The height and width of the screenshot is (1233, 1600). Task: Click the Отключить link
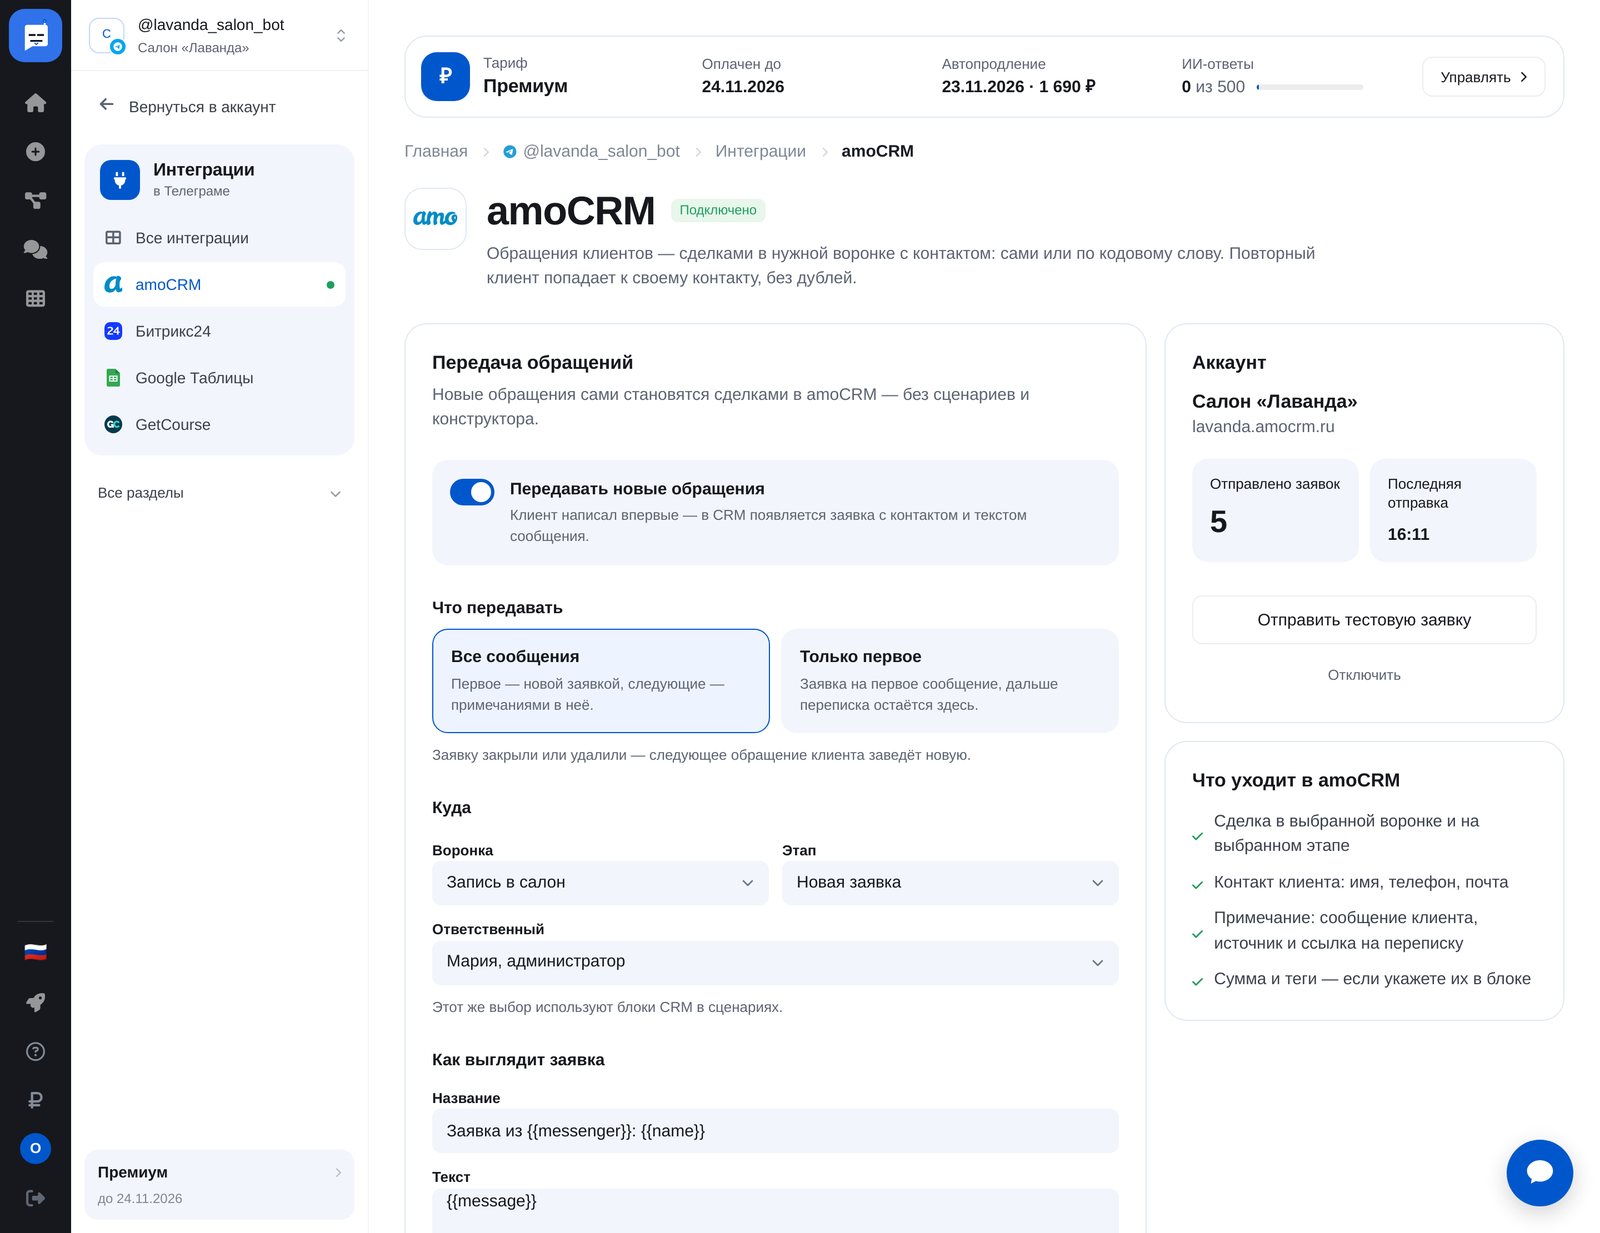tap(1364, 675)
